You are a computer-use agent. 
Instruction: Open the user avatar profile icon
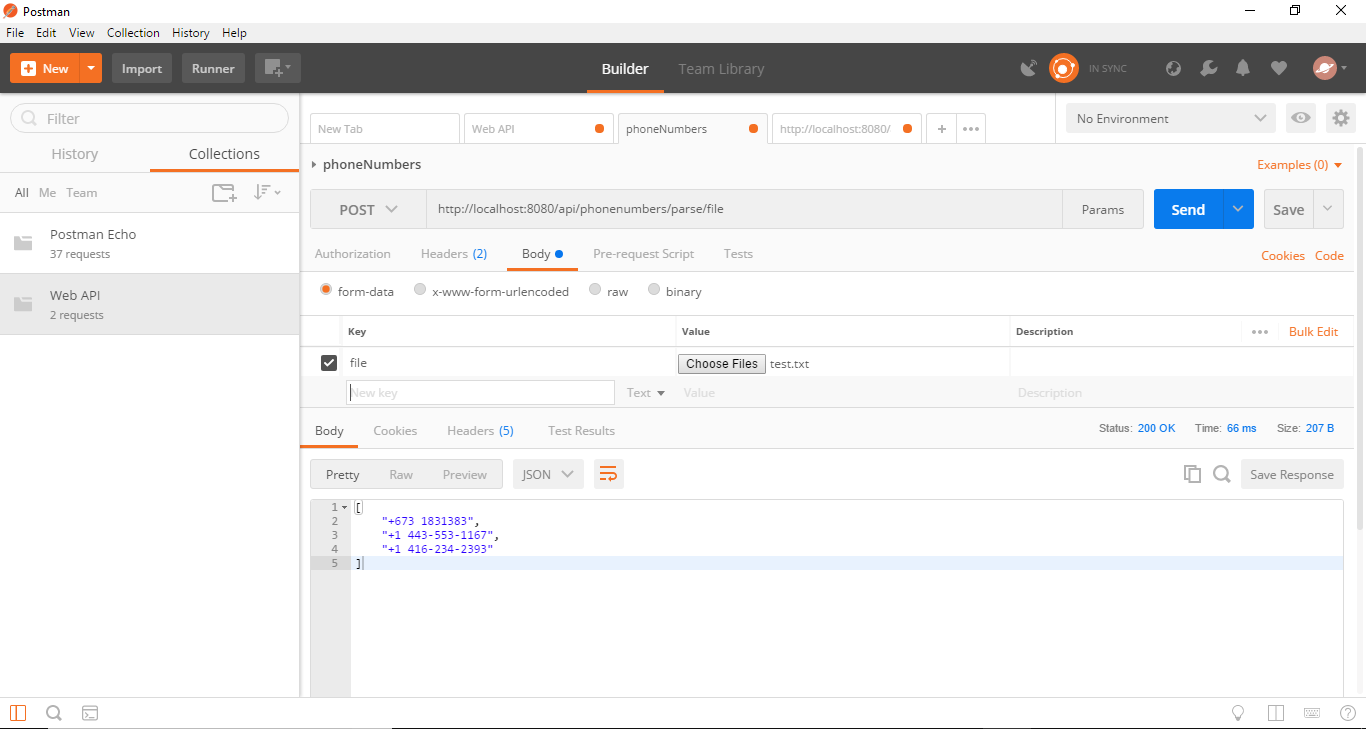pyautogui.click(x=1325, y=68)
